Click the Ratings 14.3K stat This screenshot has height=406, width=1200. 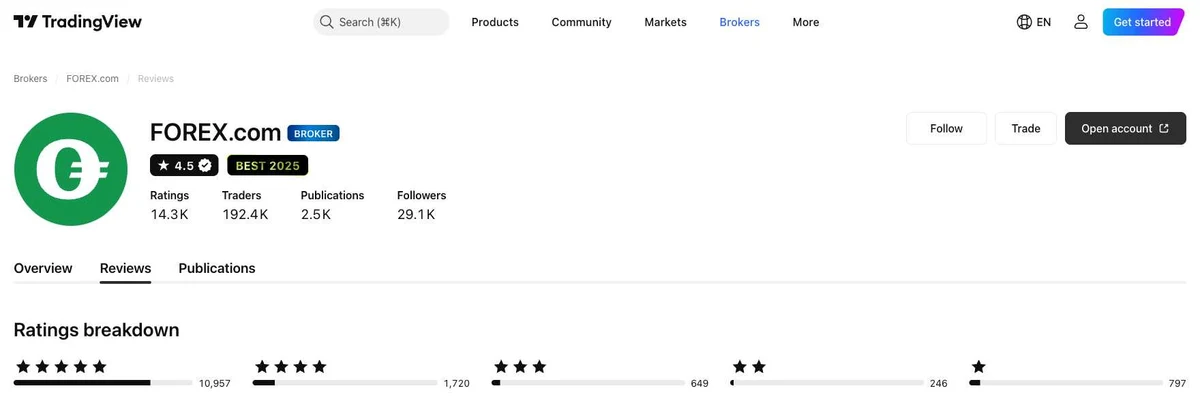pos(169,205)
